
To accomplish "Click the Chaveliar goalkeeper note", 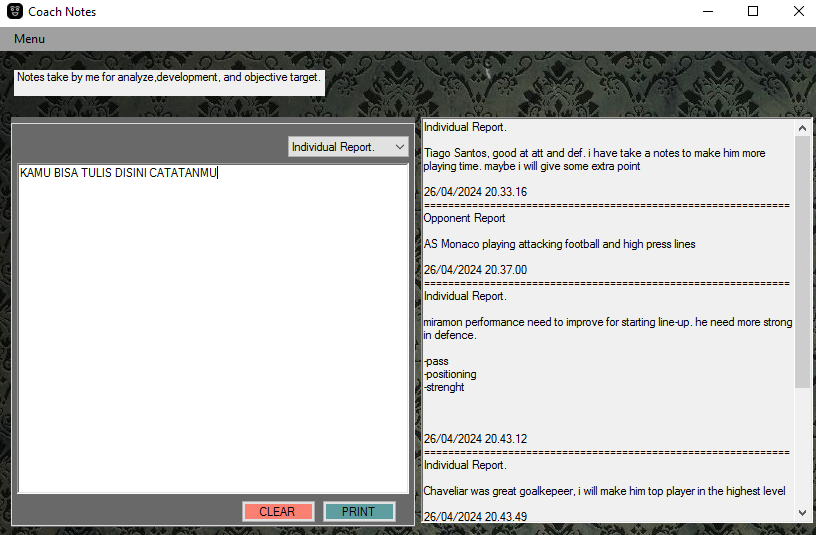I will (x=604, y=491).
